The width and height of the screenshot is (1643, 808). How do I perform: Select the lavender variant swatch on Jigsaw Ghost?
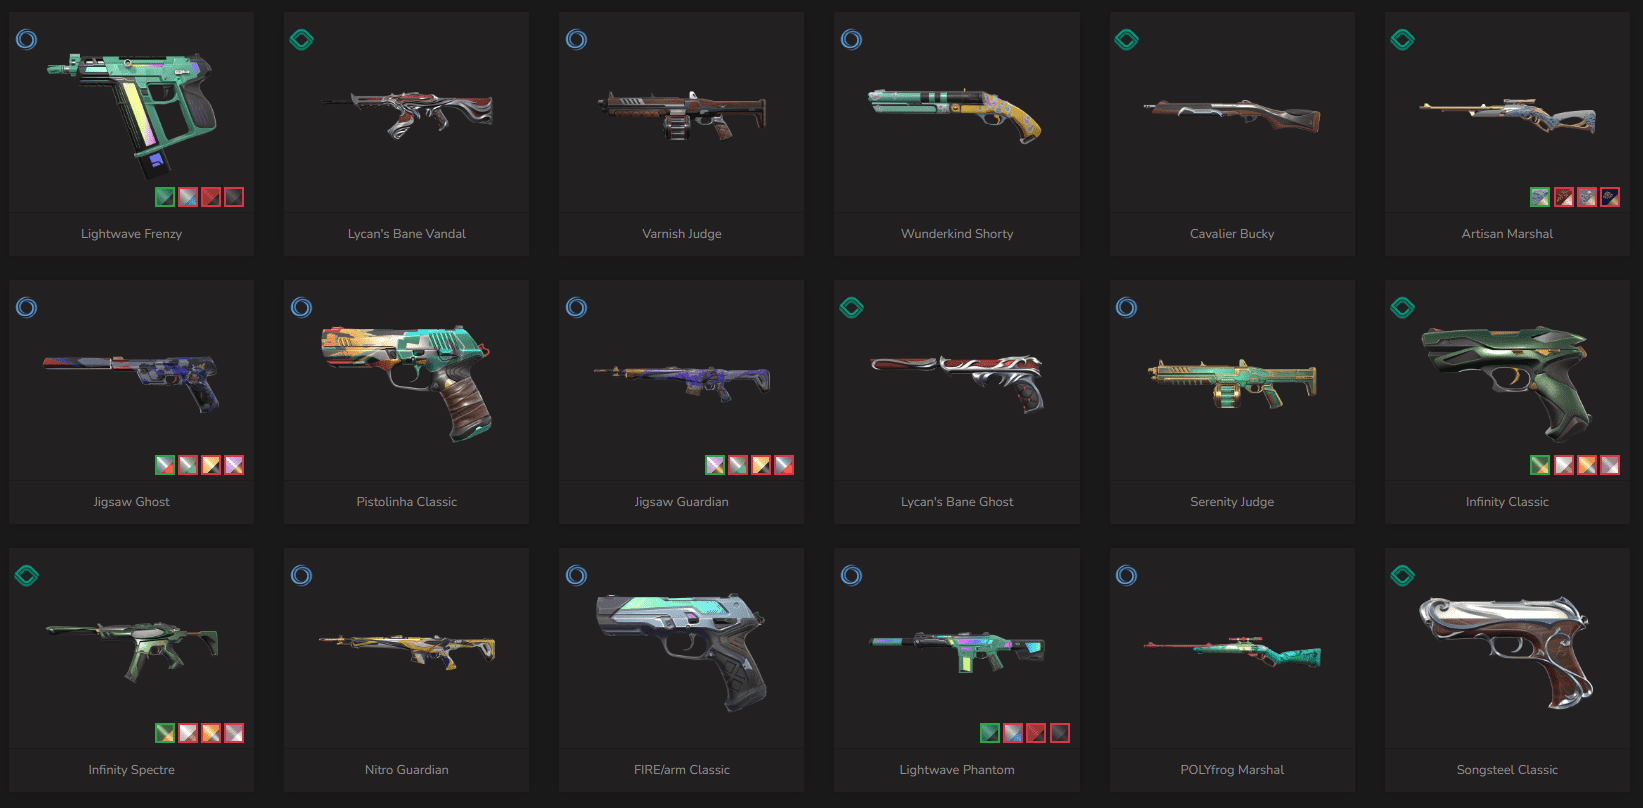[234, 465]
